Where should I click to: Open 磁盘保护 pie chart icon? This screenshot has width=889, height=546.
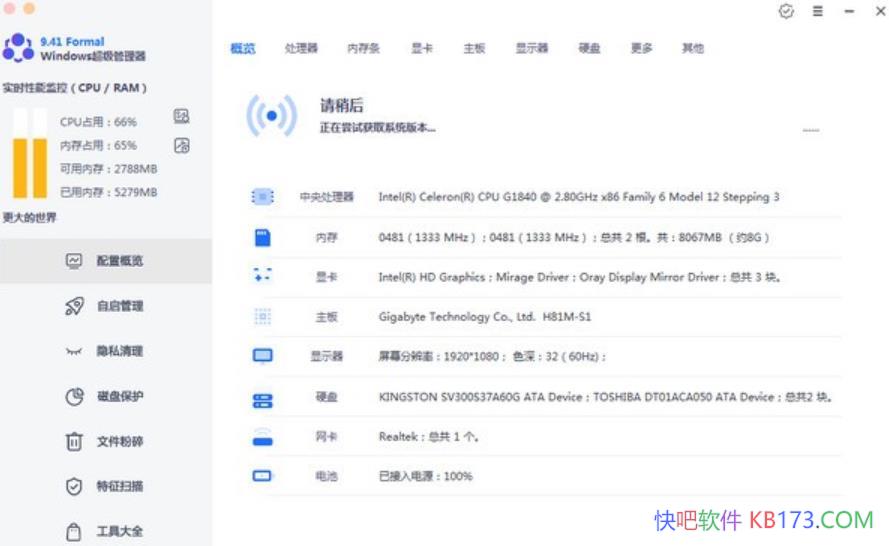pos(74,396)
